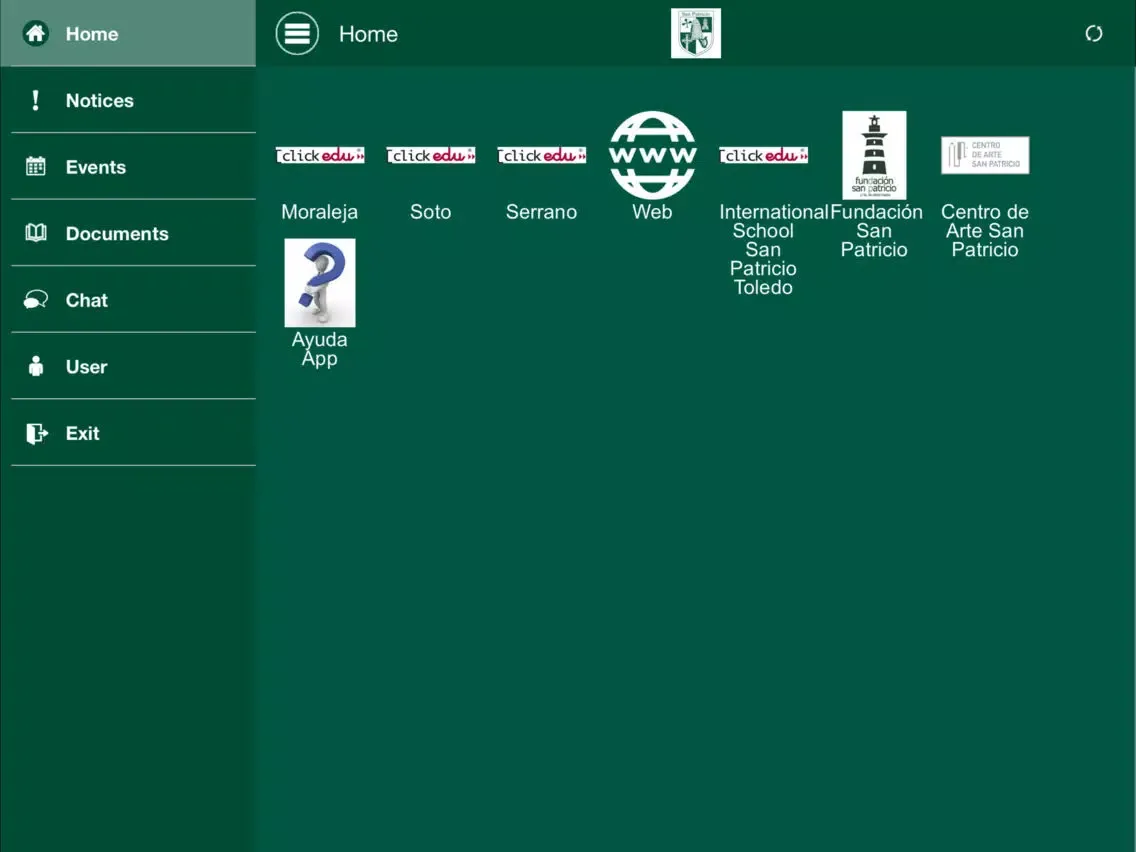1136x852 pixels.
Task: Open International School Toledo clickedu icon
Action: tap(763, 155)
